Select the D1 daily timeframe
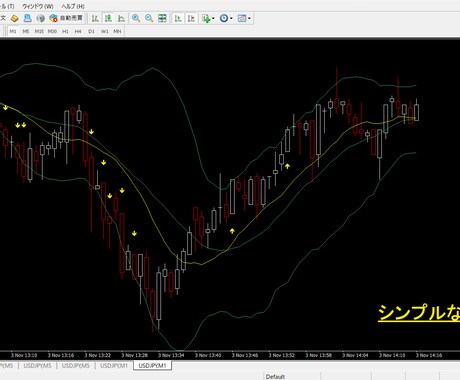460x380 pixels. (x=91, y=31)
